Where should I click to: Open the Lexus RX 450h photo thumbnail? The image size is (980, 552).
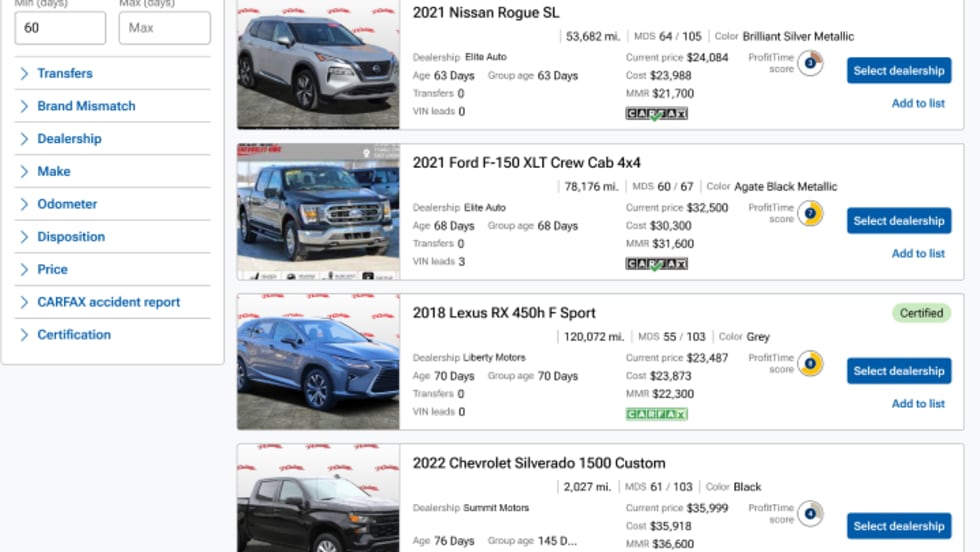click(318, 362)
